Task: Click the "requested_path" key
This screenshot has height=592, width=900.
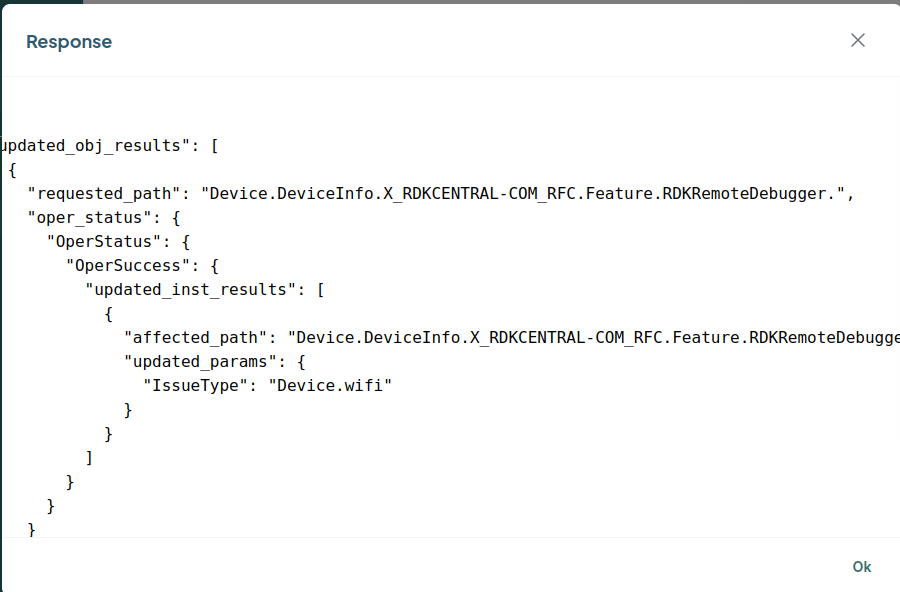Action: [x=104, y=194]
